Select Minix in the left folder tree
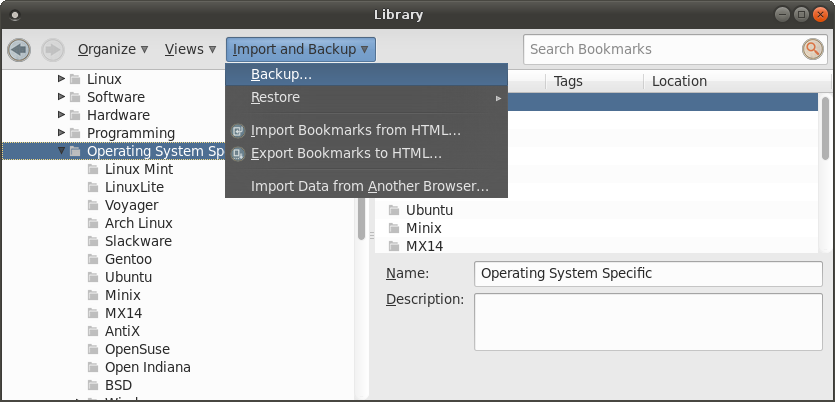This screenshot has width=835, height=402. (123, 295)
